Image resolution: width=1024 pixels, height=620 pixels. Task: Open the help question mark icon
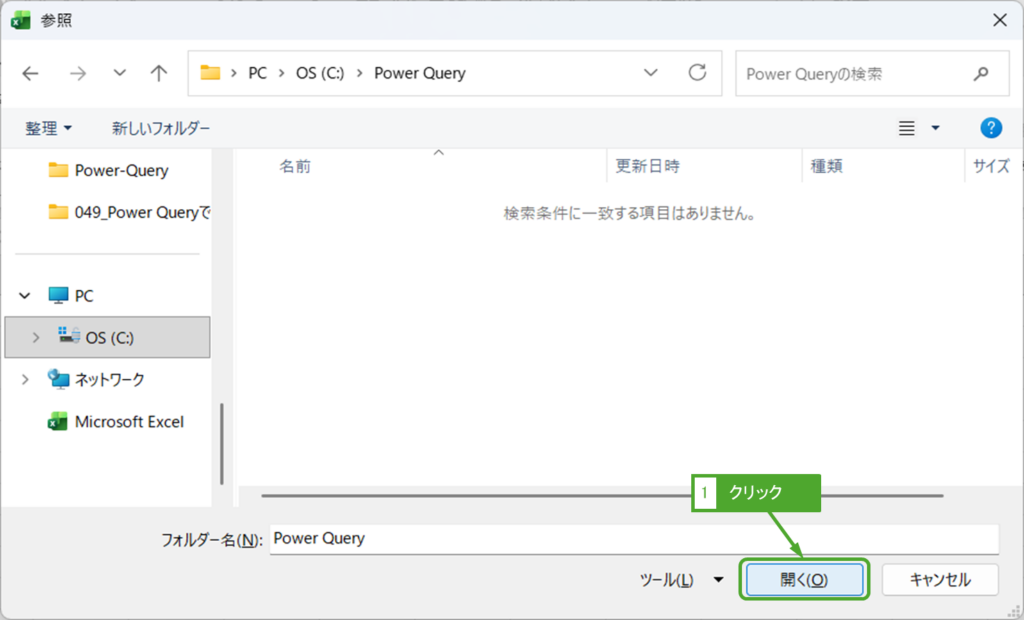pos(991,128)
